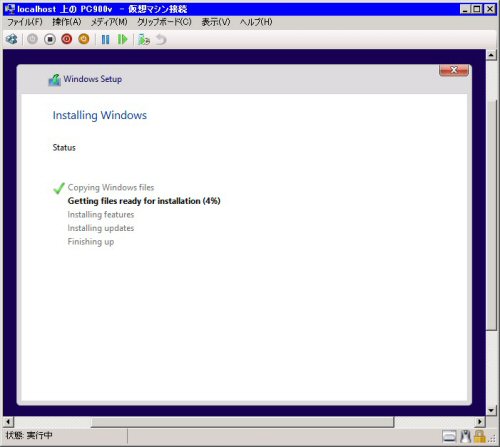Open the 操作(A) menu
500x447 pixels.
point(67,22)
